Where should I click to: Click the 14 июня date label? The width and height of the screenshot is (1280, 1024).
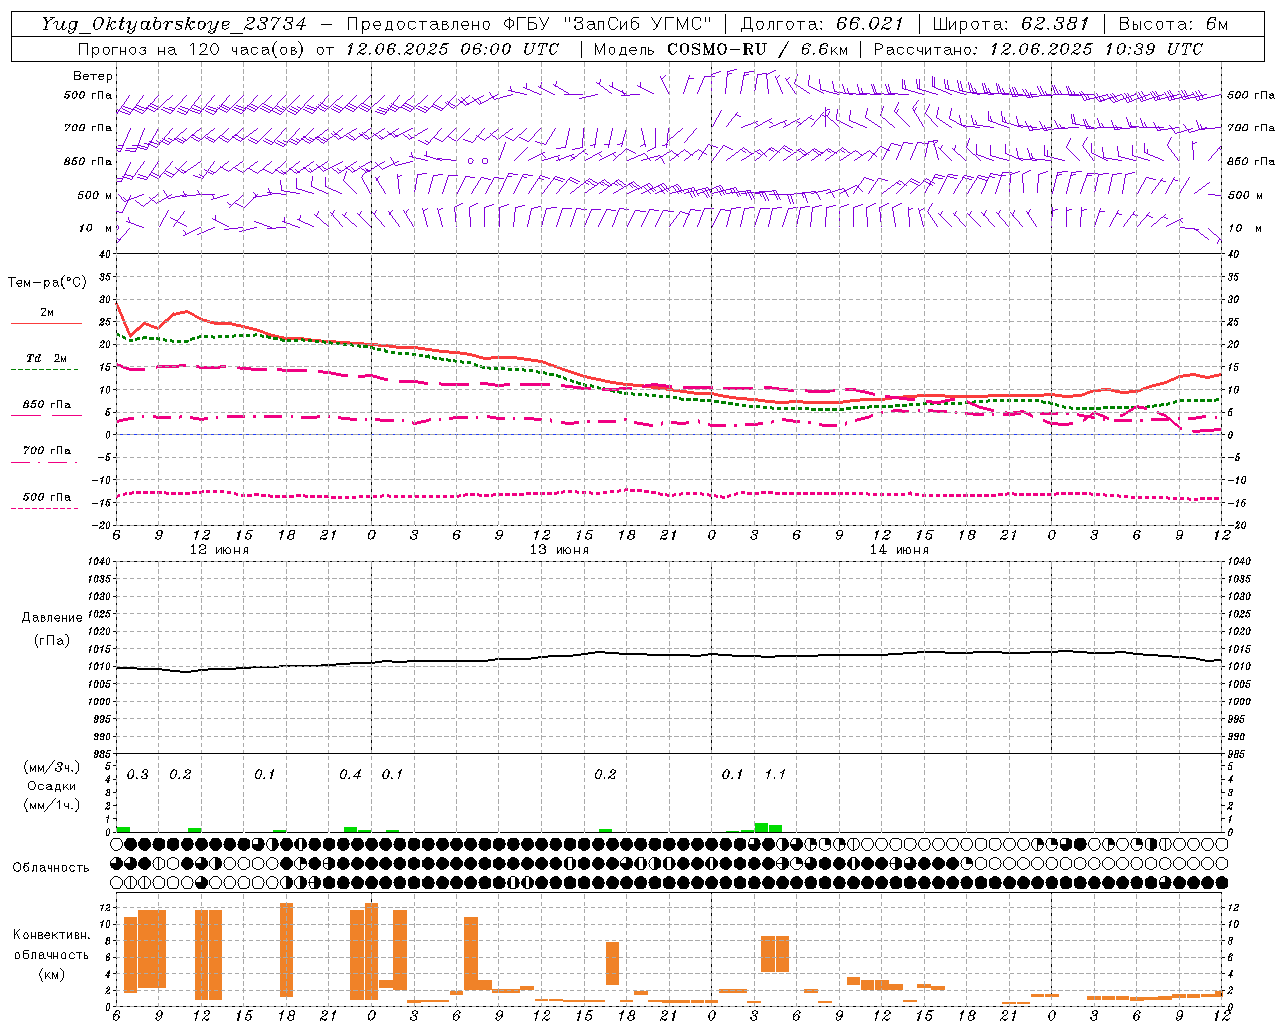pos(899,550)
